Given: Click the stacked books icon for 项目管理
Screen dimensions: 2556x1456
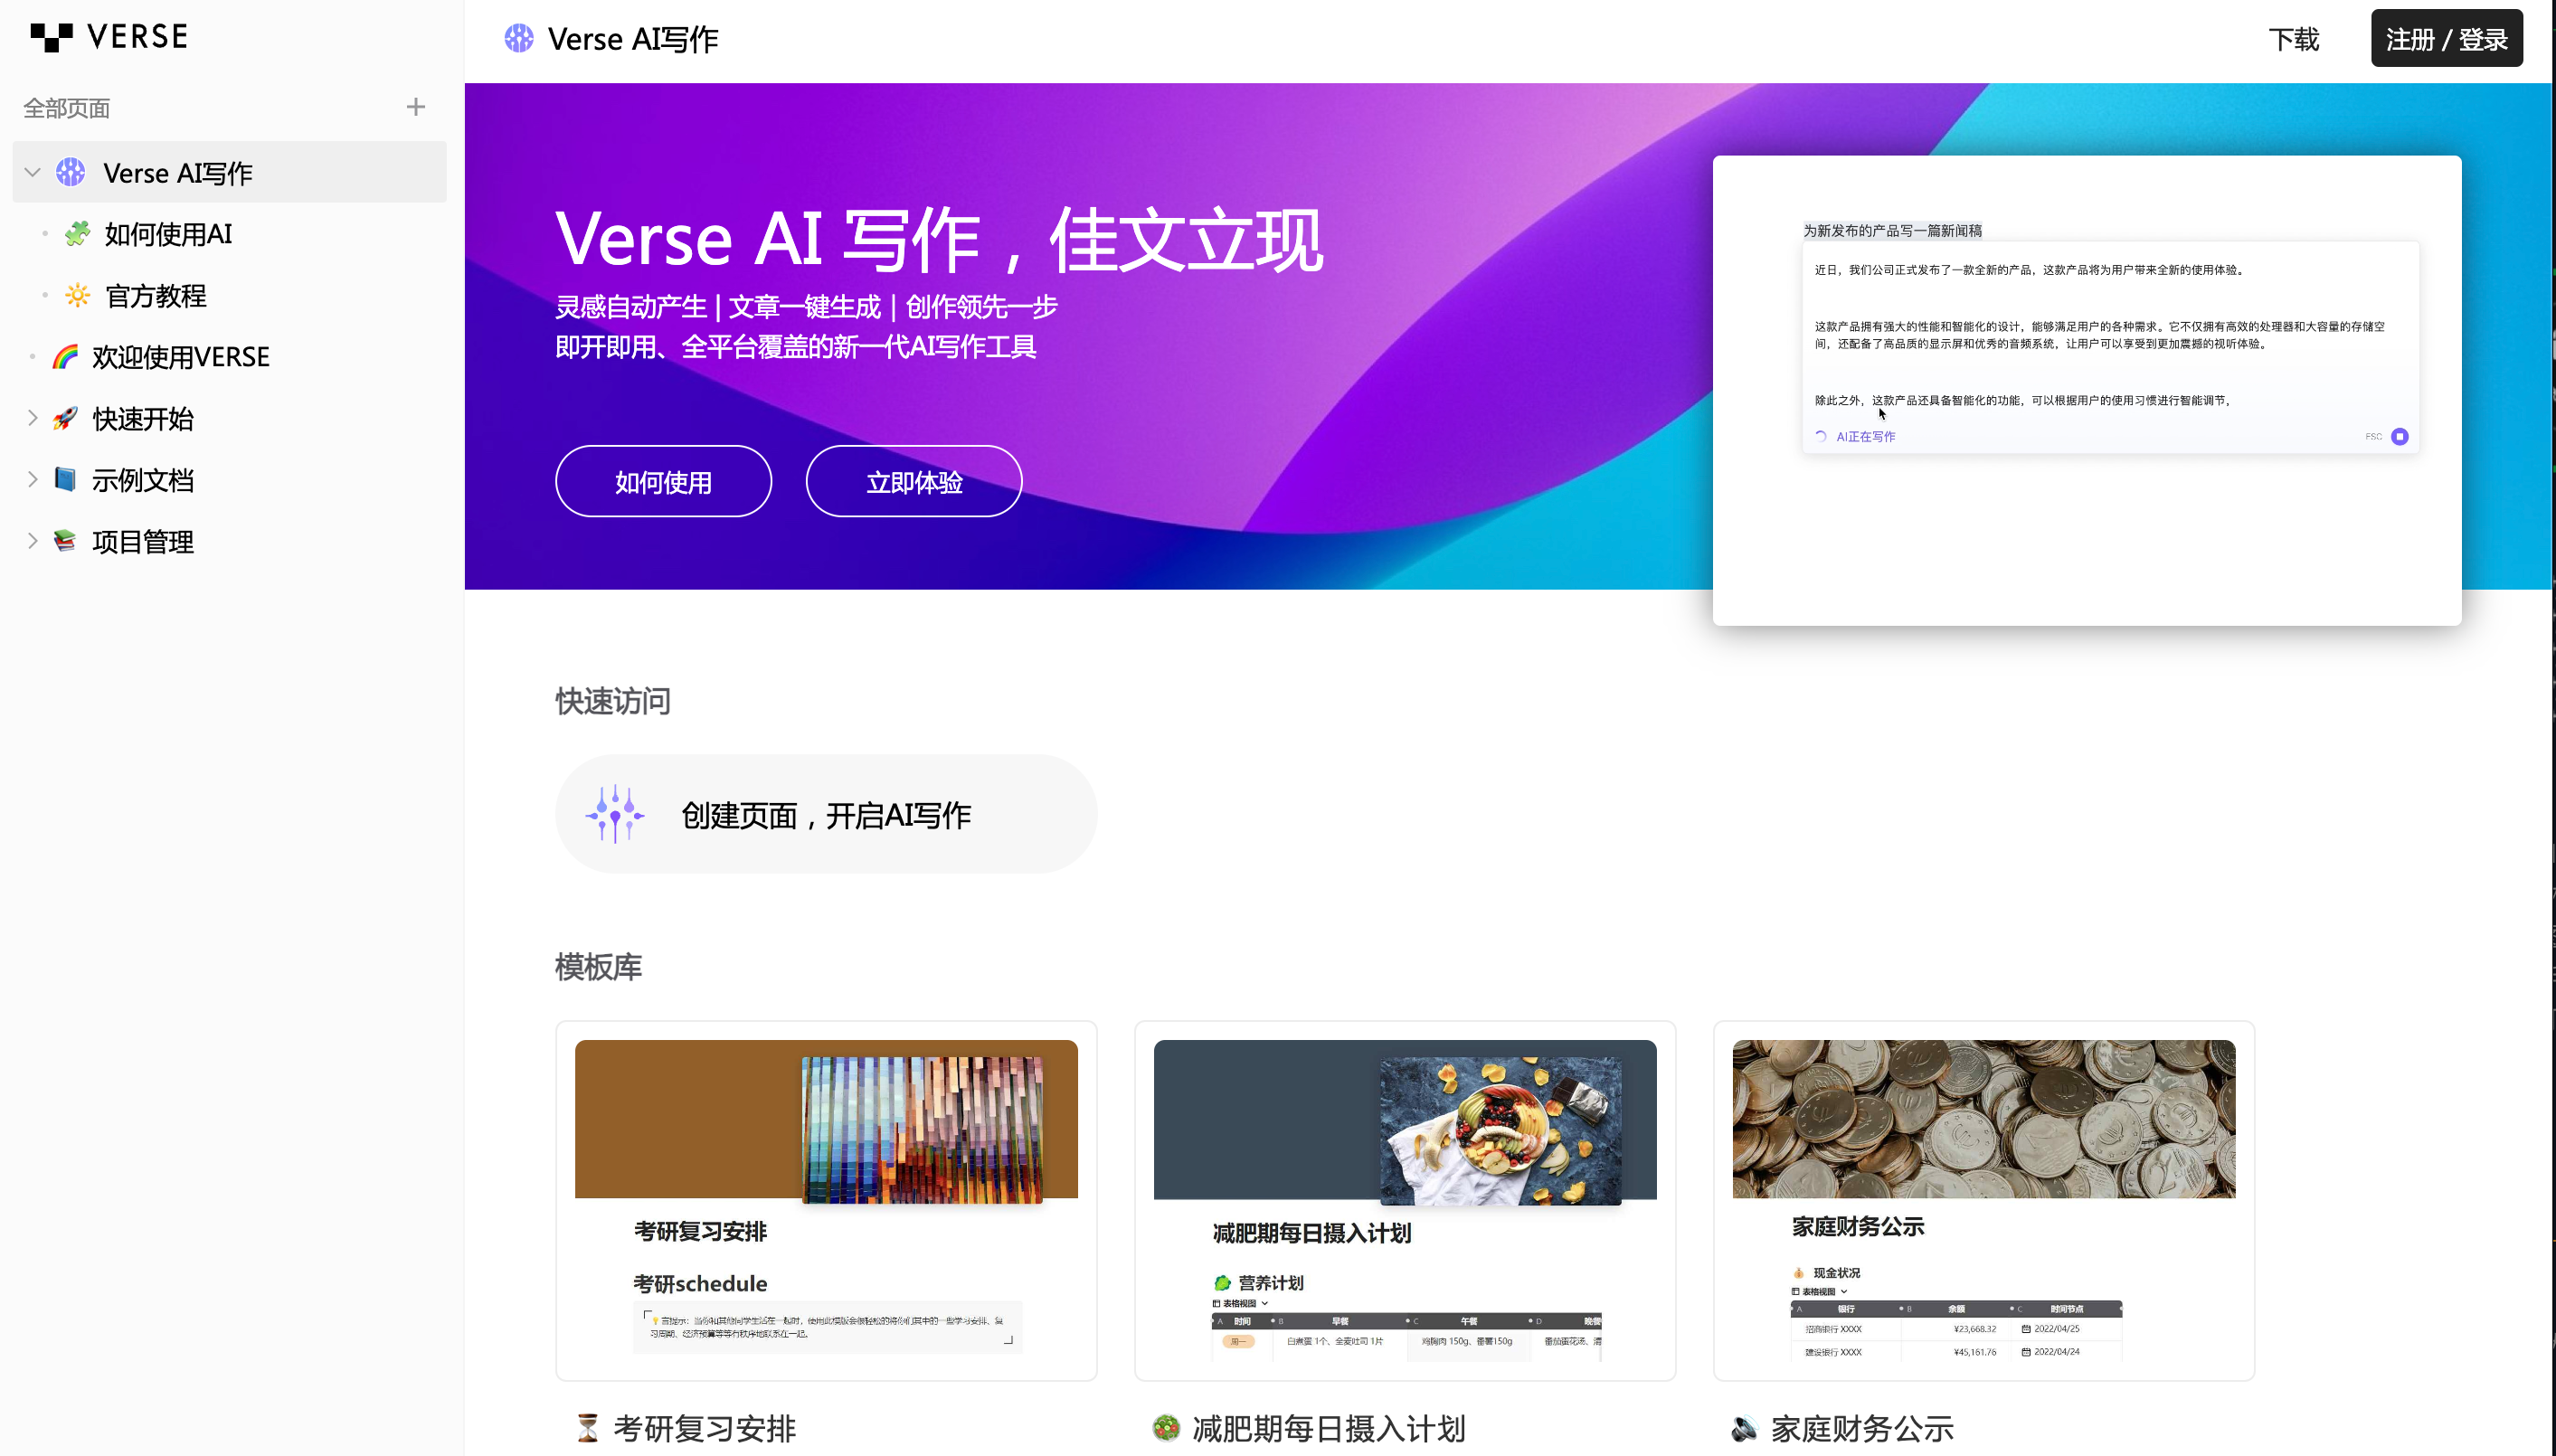Looking at the screenshot, I should (x=65, y=541).
